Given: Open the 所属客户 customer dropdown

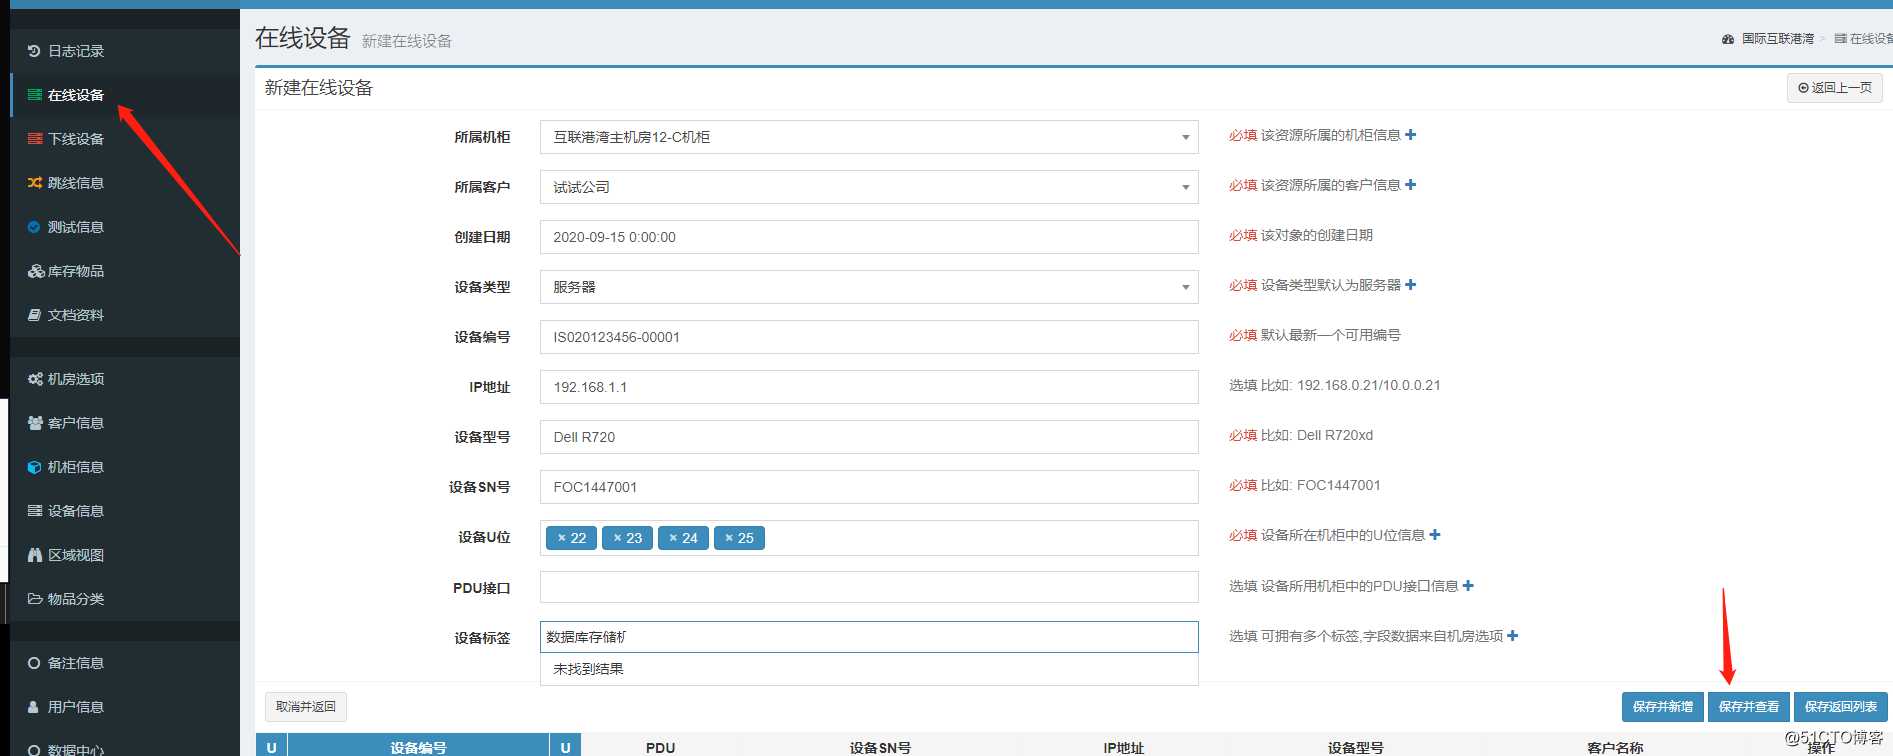Looking at the screenshot, I should 869,187.
